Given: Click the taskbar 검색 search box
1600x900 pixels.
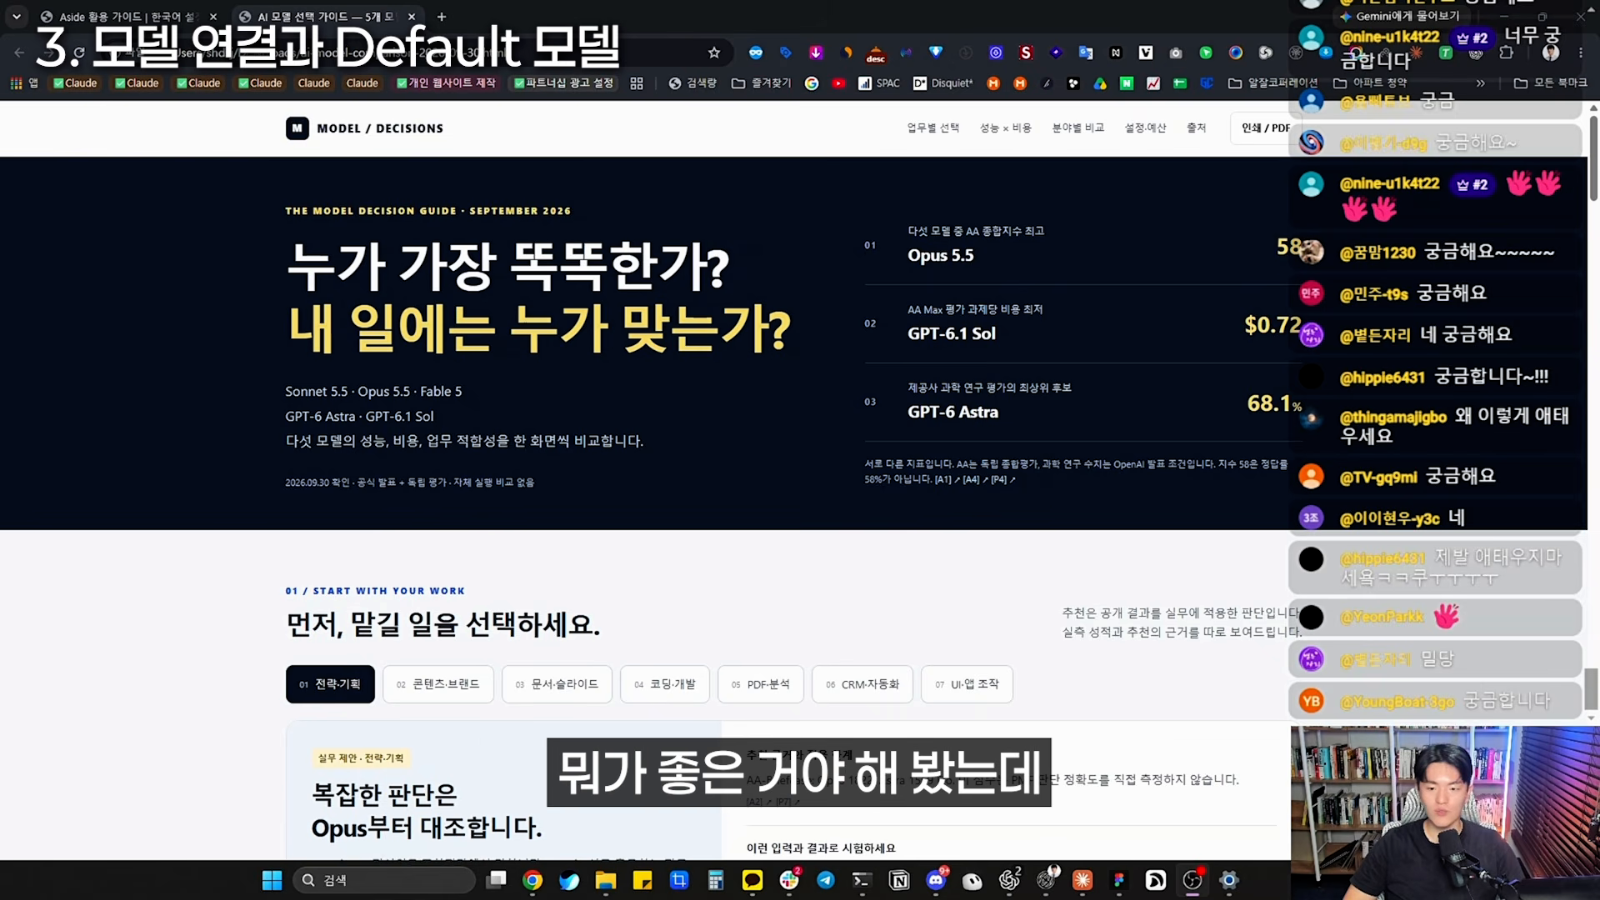Looking at the screenshot, I should click(x=384, y=880).
